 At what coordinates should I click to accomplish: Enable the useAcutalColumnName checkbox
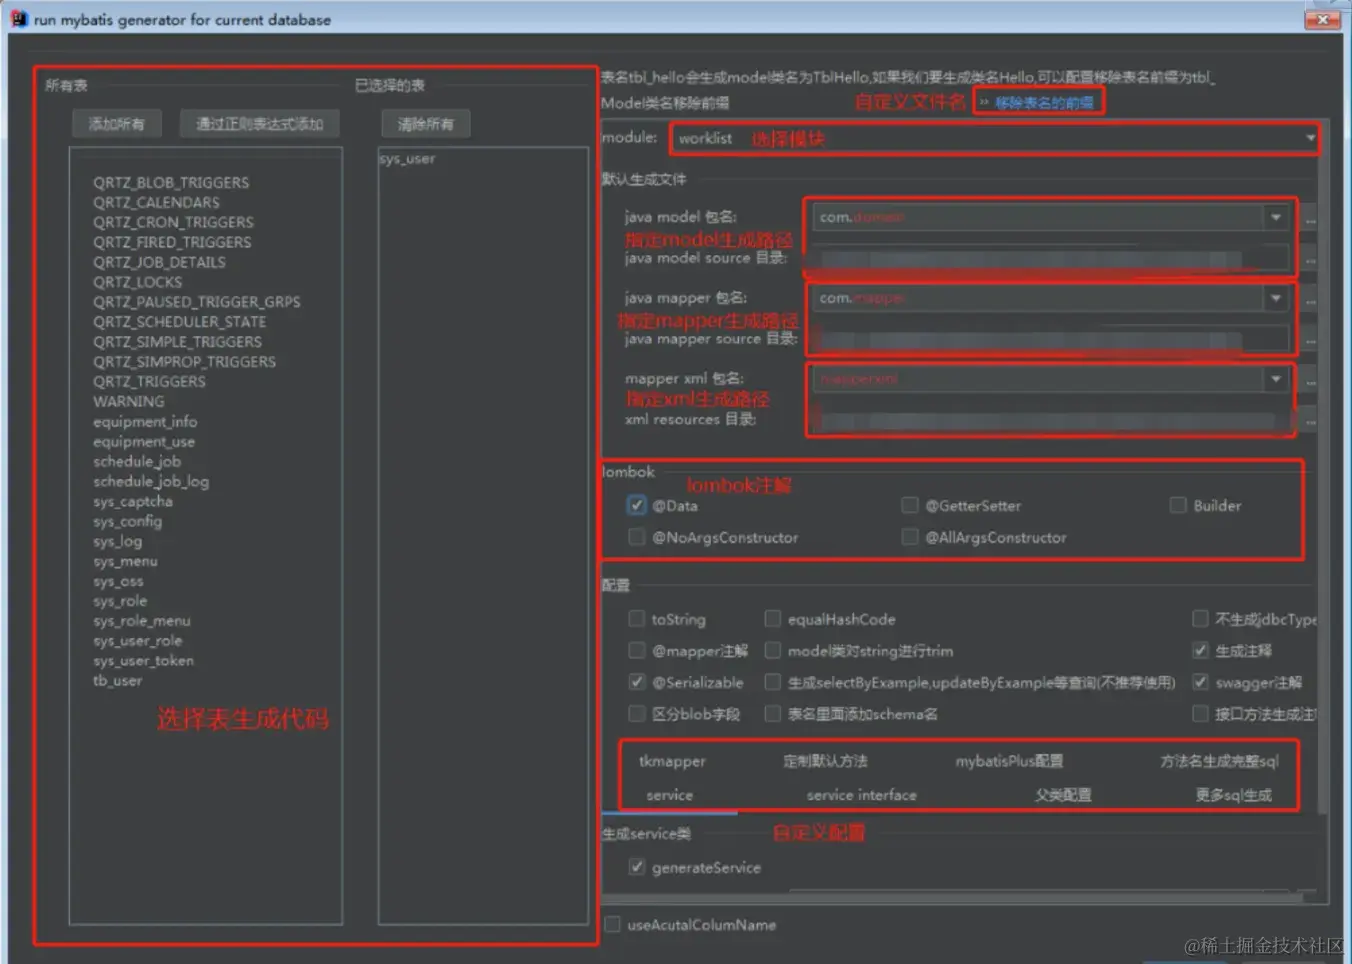(612, 924)
